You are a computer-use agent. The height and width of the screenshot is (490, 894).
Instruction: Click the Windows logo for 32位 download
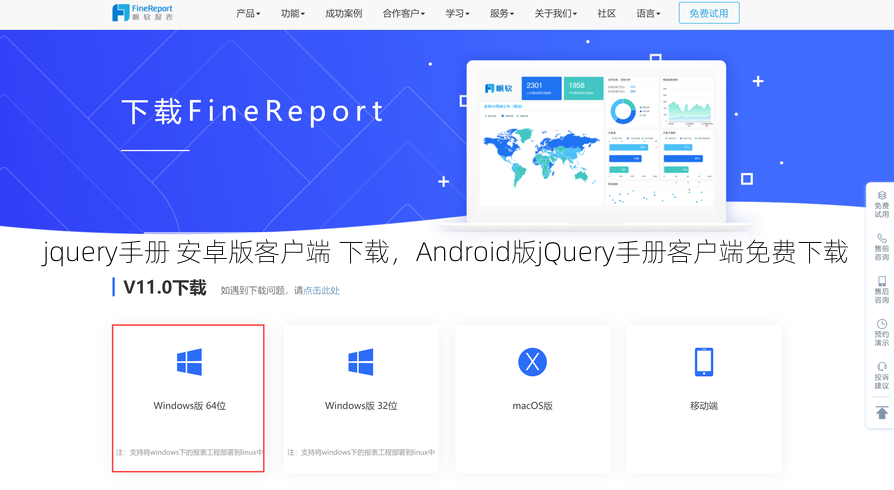pyautogui.click(x=361, y=362)
